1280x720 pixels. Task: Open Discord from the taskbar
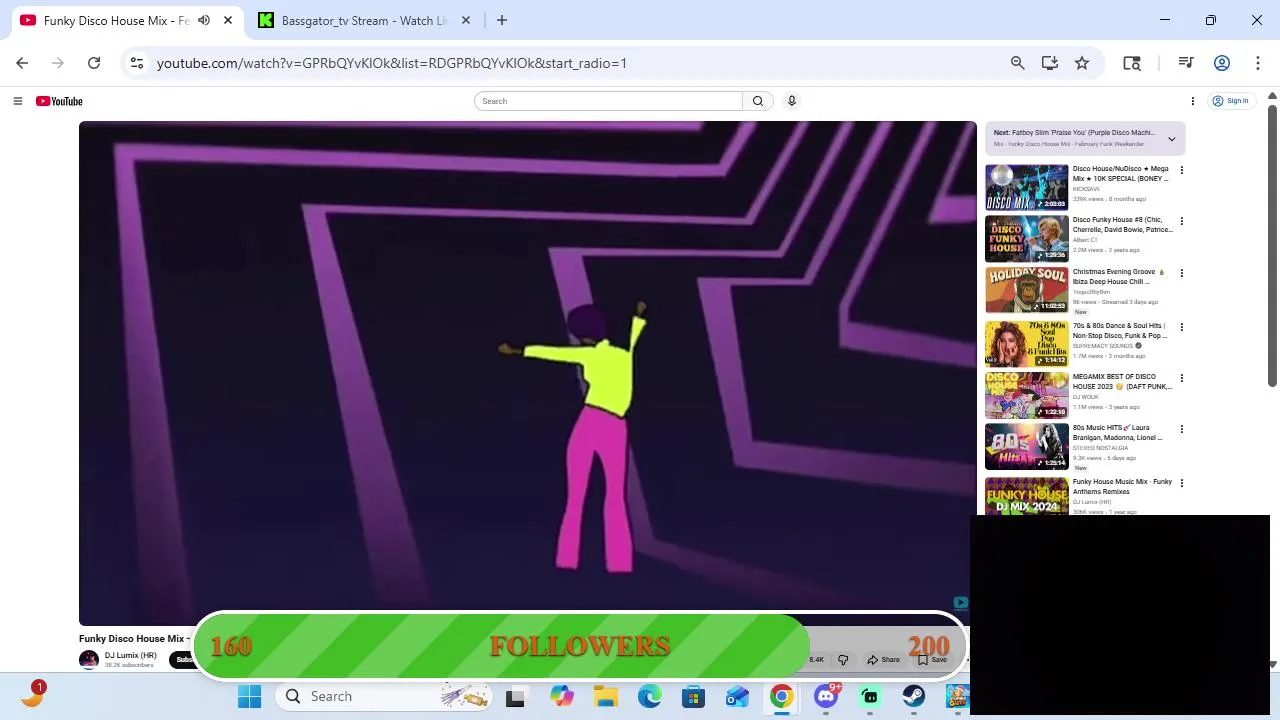coord(826,697)
